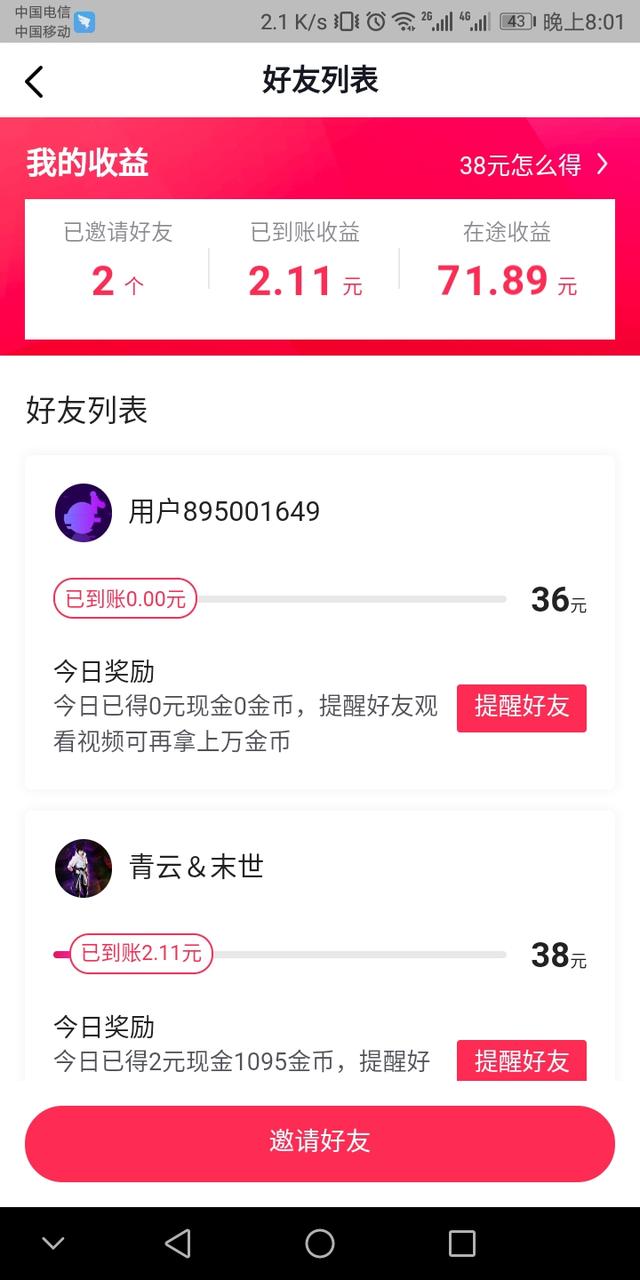The width and height of the screenshot is (640, 1280).
Task: Tap the Wi-Fi icon in status bar
Action: (x=404, y=21)
